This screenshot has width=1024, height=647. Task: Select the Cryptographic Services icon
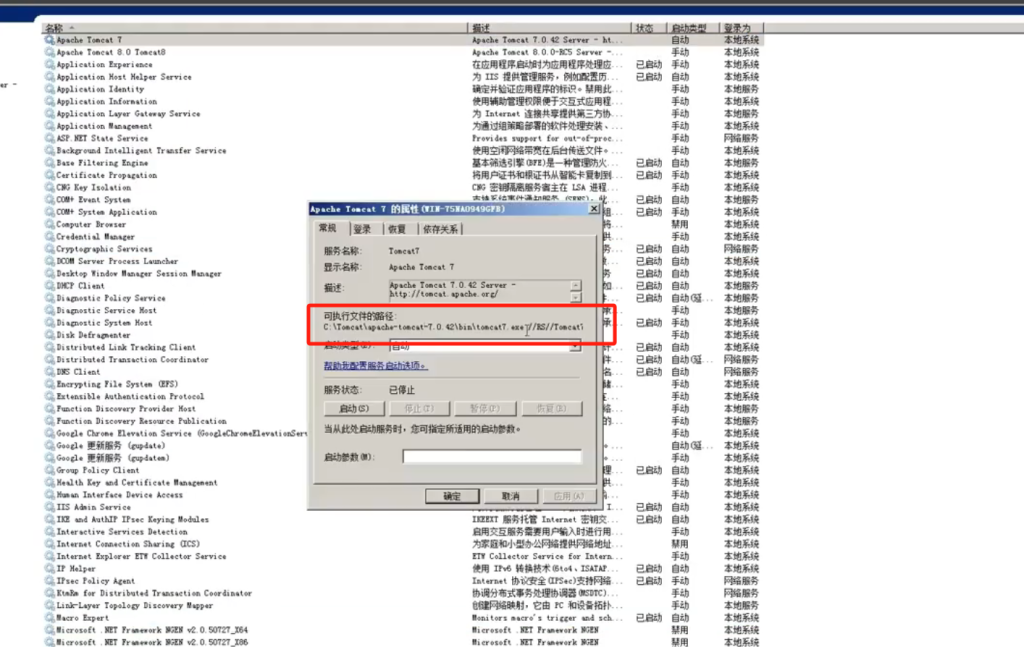click(50, 249)
